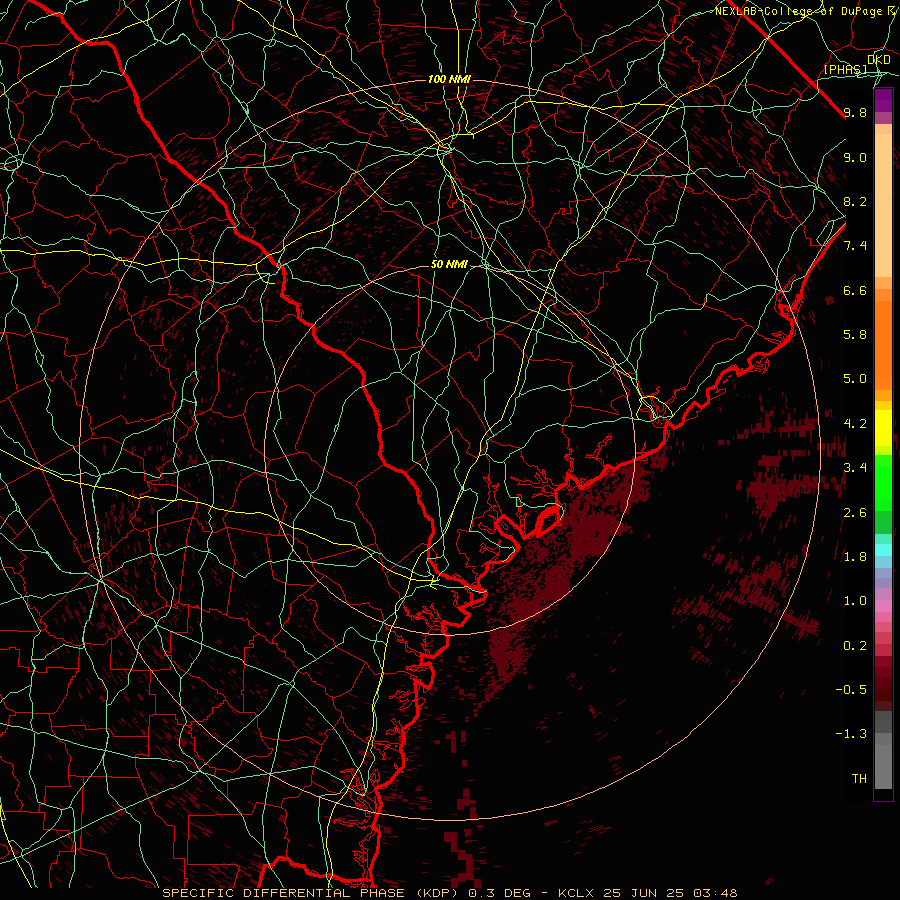
Task: Click the "50 NMI" range ring label
Action: pos(449,265)
